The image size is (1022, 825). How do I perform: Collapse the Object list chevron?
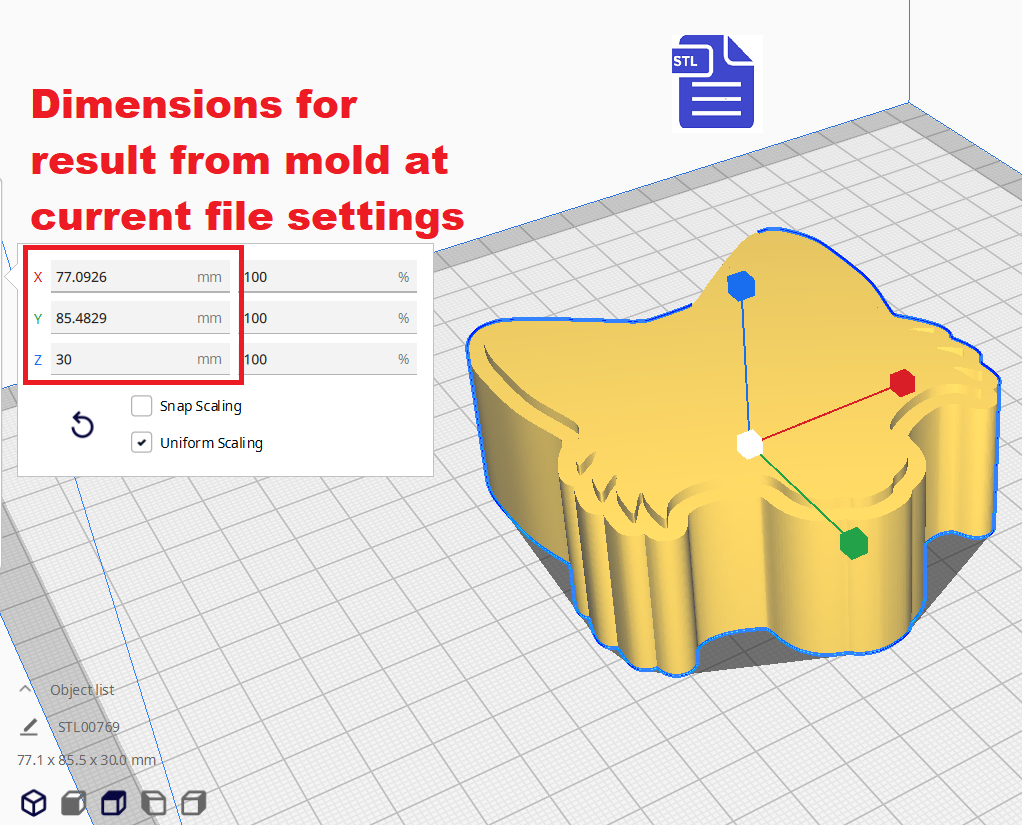pyautogui.click(x=25, y=690)
